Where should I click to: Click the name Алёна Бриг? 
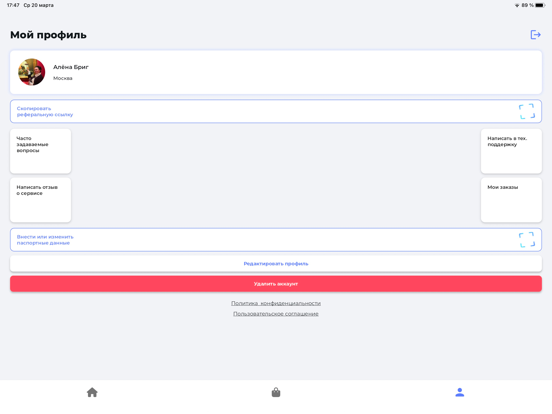click(71, 67)
